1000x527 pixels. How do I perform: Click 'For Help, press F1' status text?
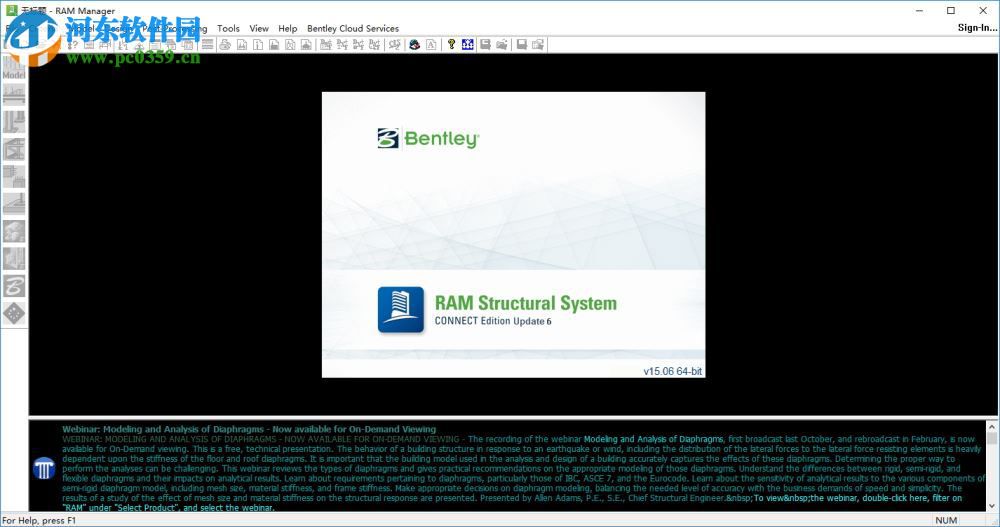click(x=40, y=521)
